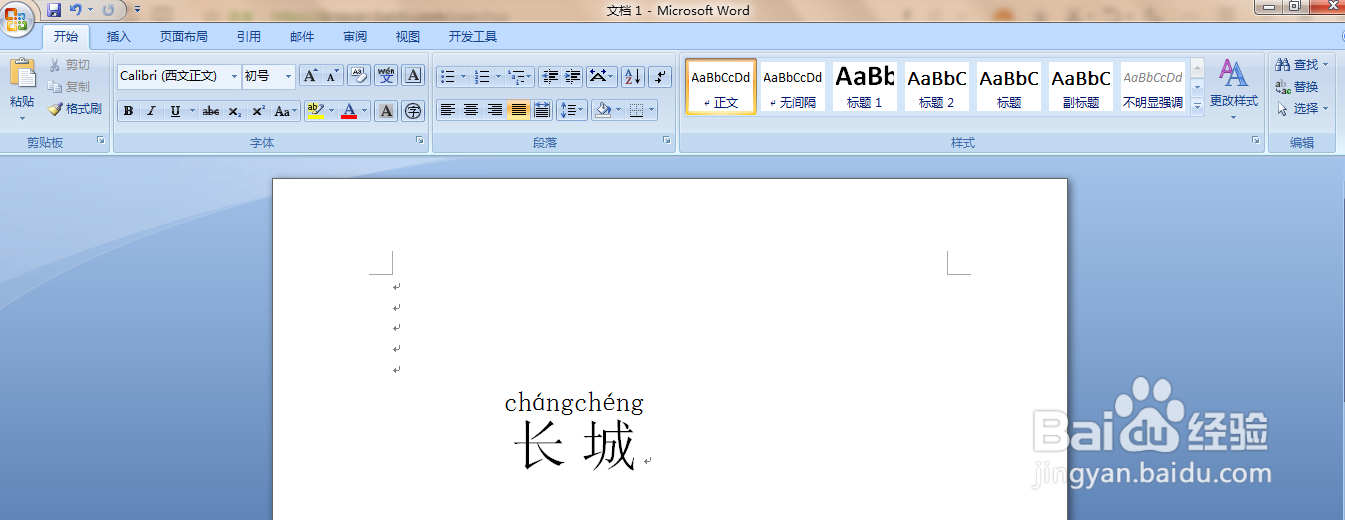The width and height of the screenshot is (1345, 520).
Task: Toggle Subscript formatting
Action: click(234, 111)
